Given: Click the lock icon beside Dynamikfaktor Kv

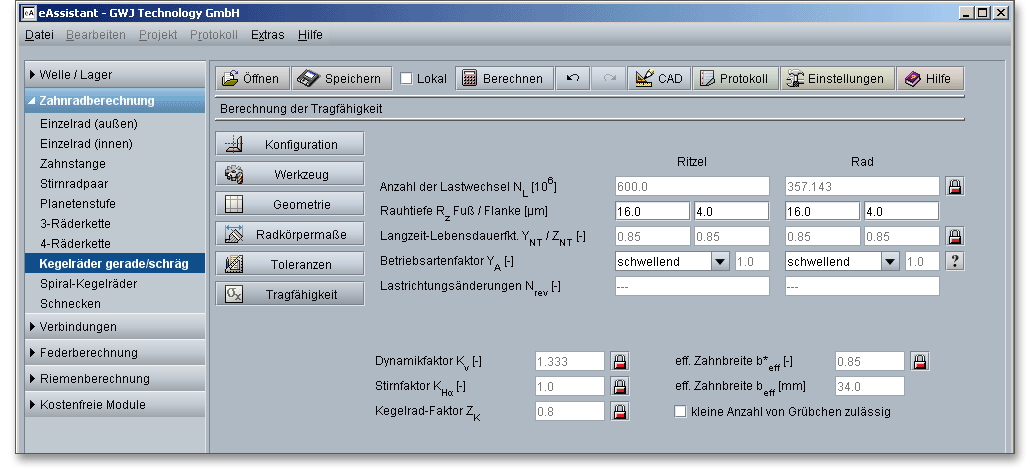Looking at the screenshot, I should (x=619, y=361).
